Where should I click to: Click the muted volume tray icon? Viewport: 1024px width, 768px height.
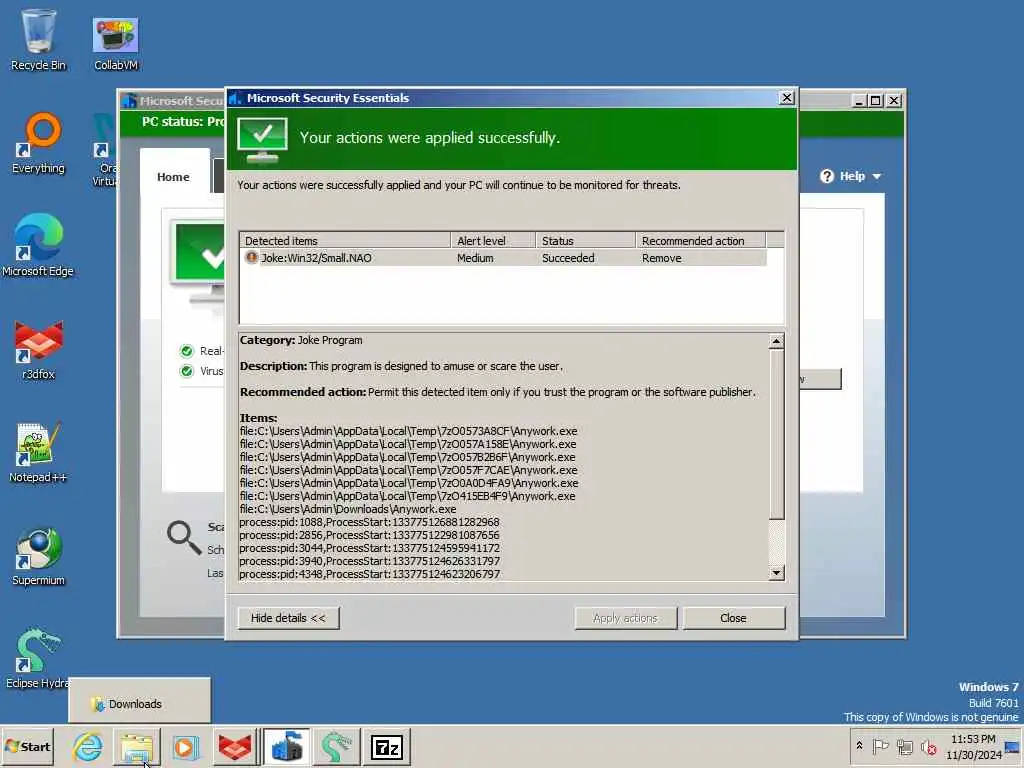928,746
